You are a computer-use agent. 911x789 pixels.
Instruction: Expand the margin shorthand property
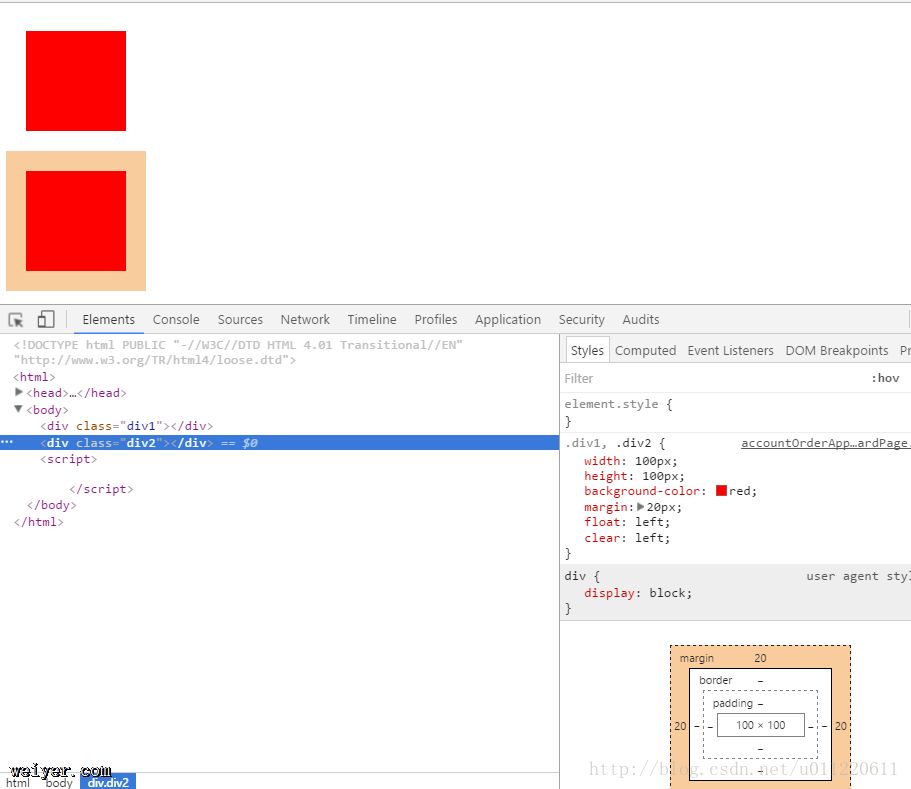point(640,507)
